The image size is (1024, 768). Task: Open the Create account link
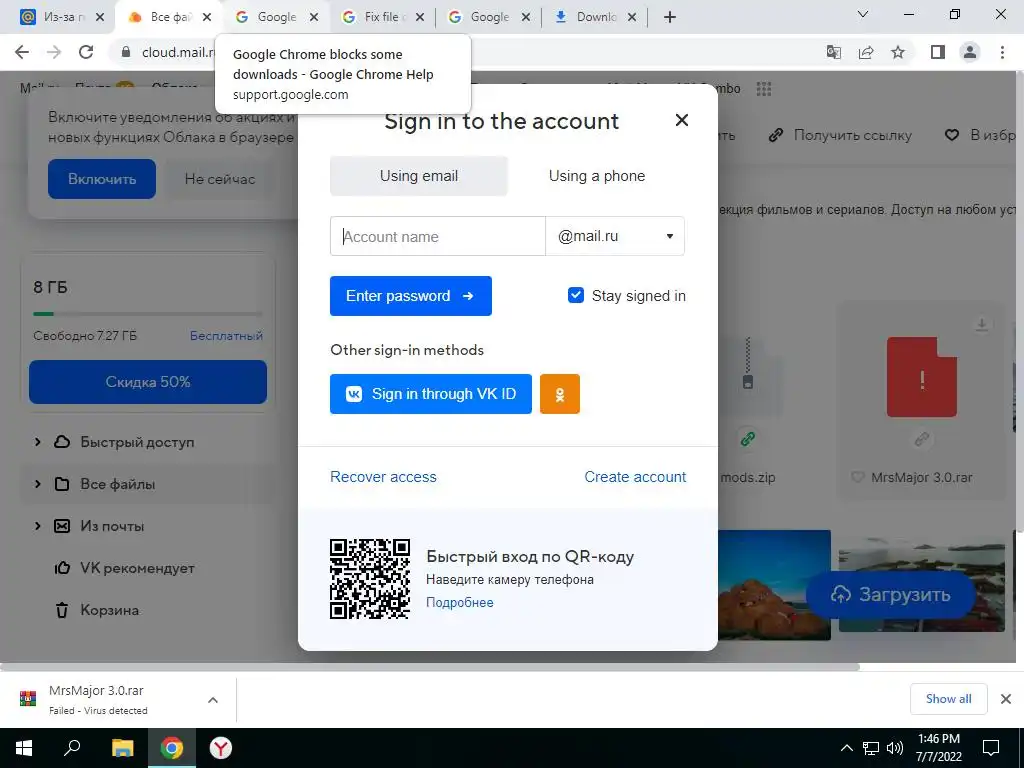coord(635,477)
